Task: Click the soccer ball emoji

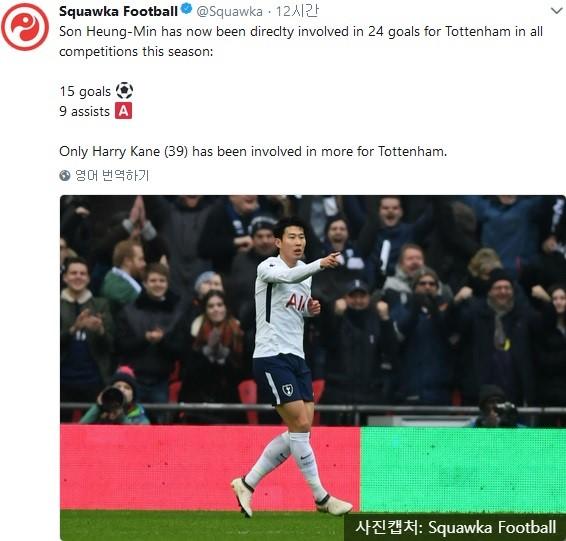Action: point(124,91)
